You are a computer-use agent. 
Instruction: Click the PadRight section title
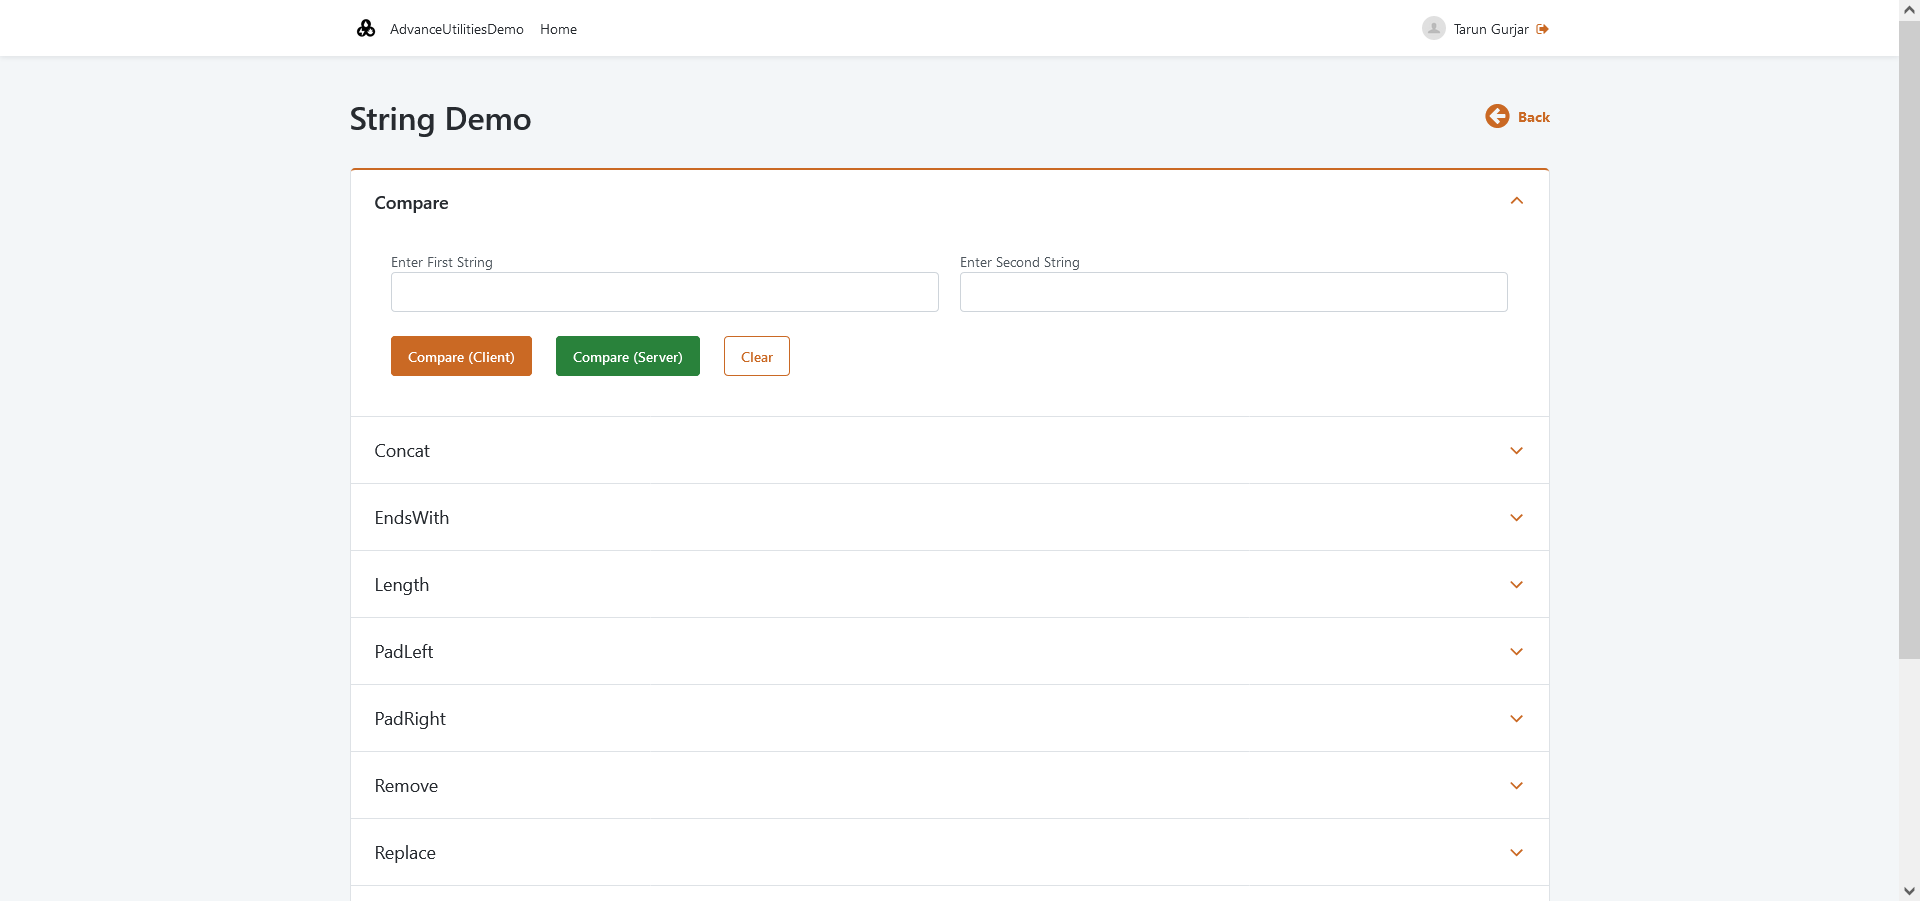click(410, 719)
